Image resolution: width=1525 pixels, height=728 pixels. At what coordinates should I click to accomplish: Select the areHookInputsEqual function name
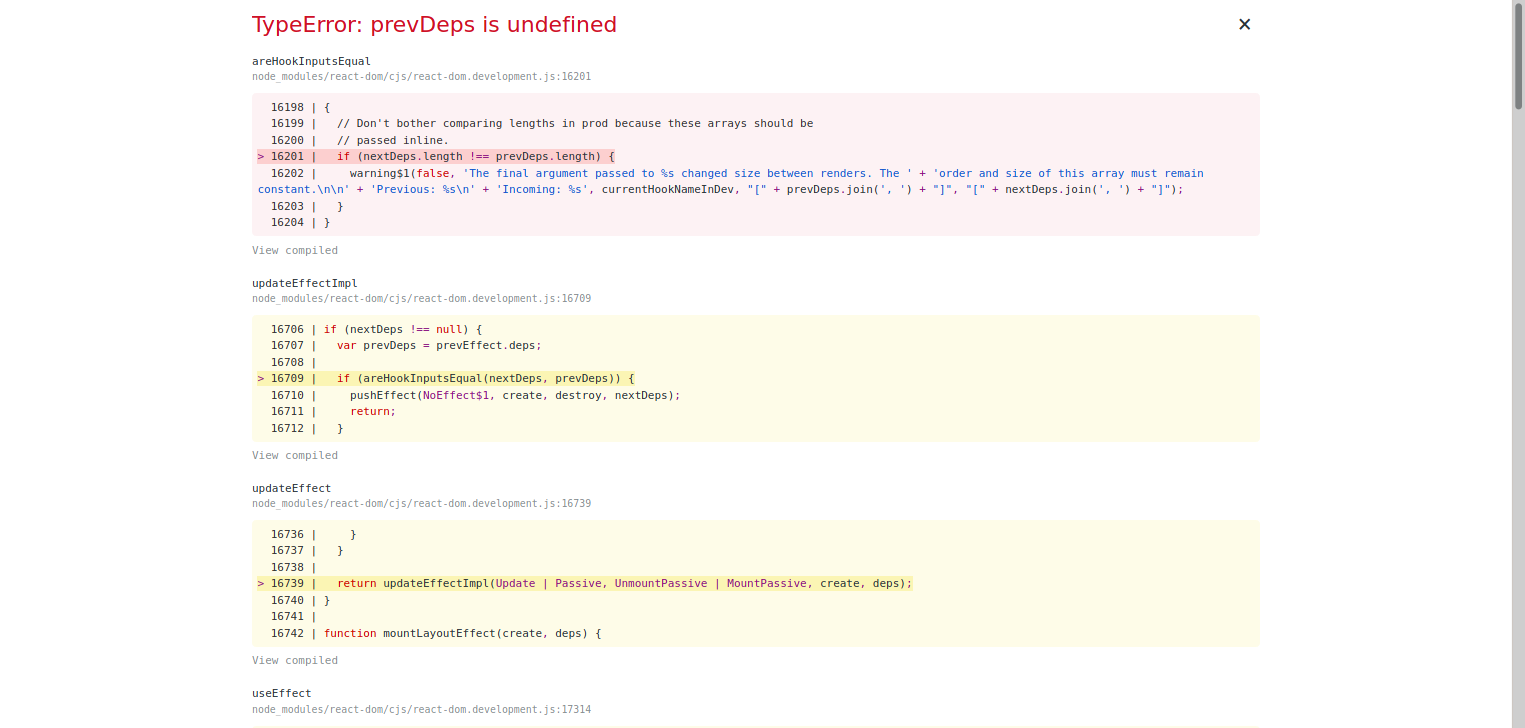pyautogui.click(x=311, y=61)
